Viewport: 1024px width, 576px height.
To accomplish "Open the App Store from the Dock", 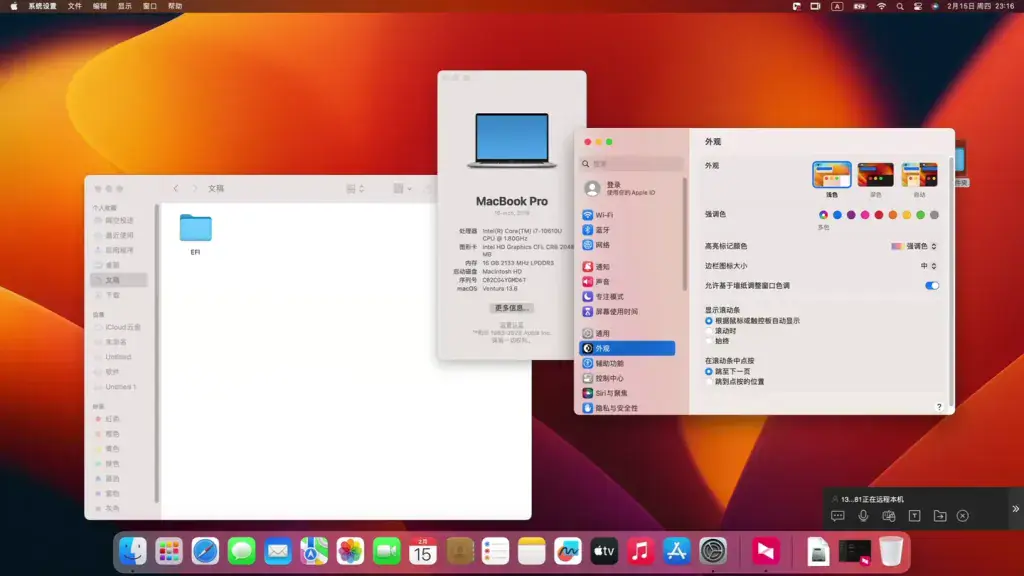I will point(677,551).
